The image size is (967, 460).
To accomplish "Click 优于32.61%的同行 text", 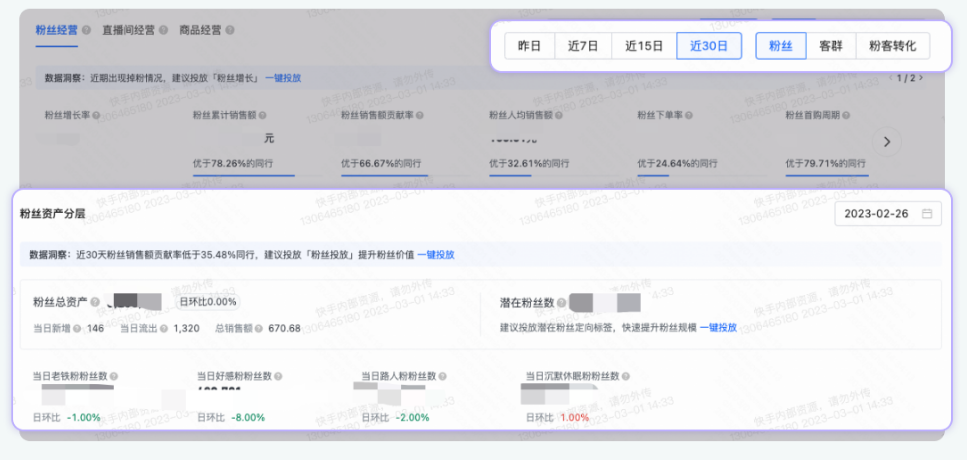I will (x=529, y=164).
